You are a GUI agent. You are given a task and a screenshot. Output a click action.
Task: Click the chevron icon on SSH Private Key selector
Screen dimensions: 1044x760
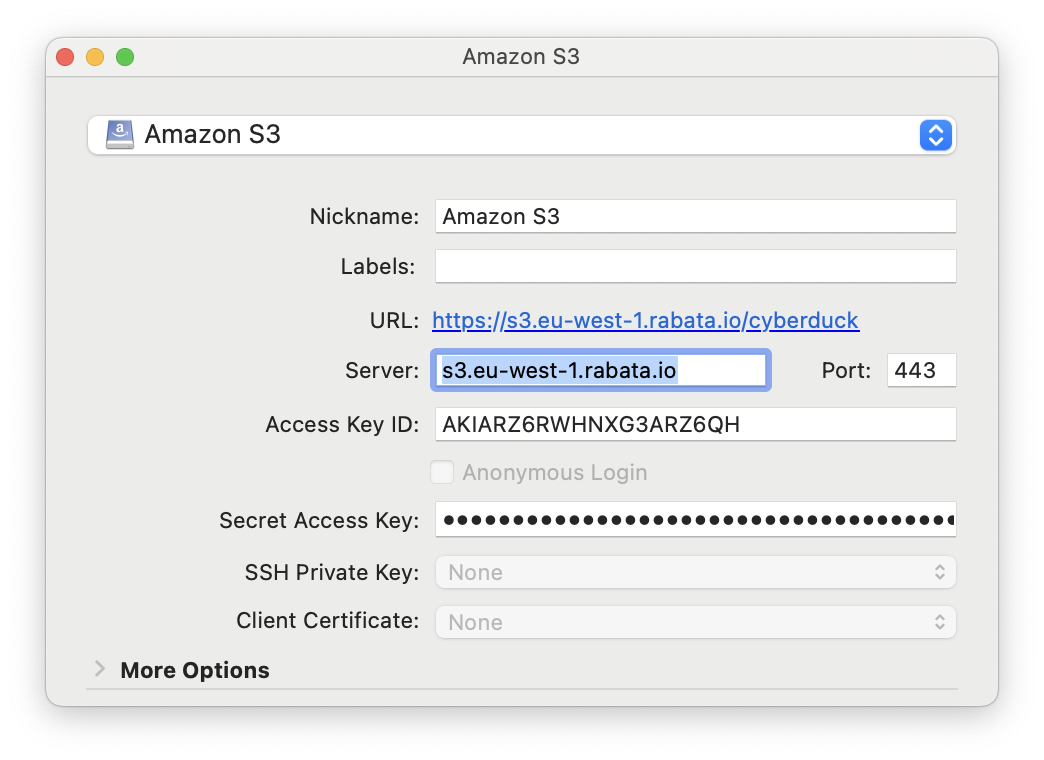(940, 572)
